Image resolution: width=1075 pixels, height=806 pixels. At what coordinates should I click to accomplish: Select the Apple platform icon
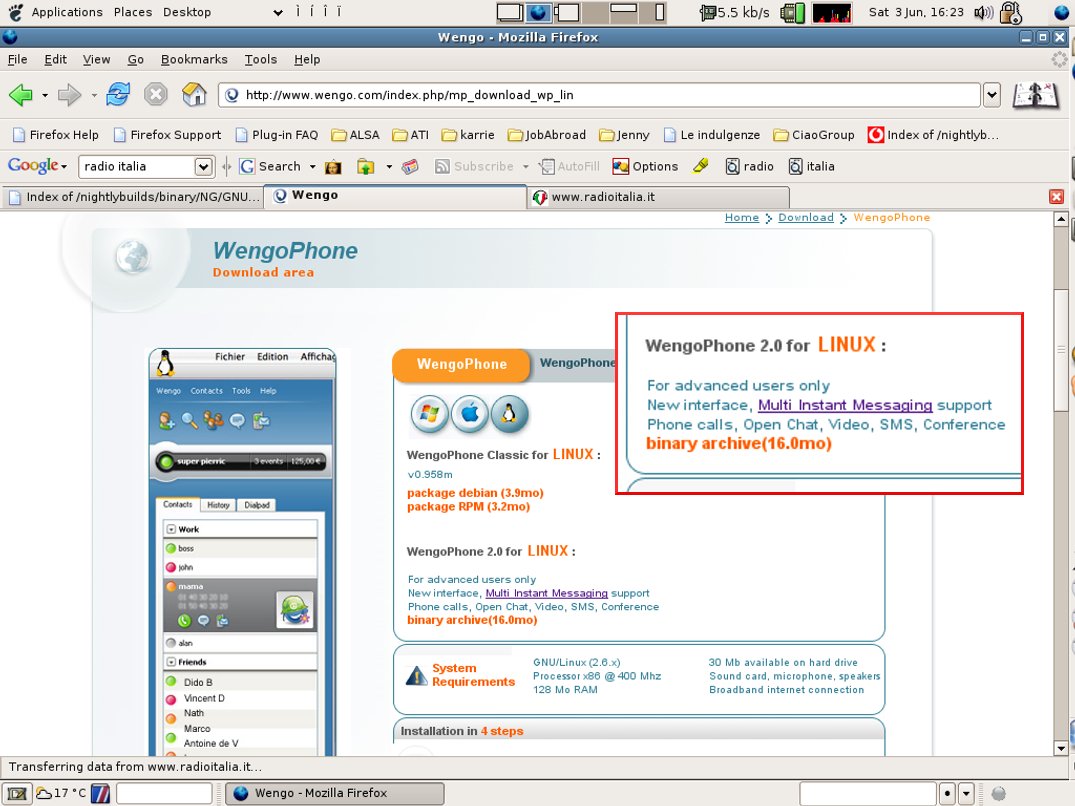[470, 415]
